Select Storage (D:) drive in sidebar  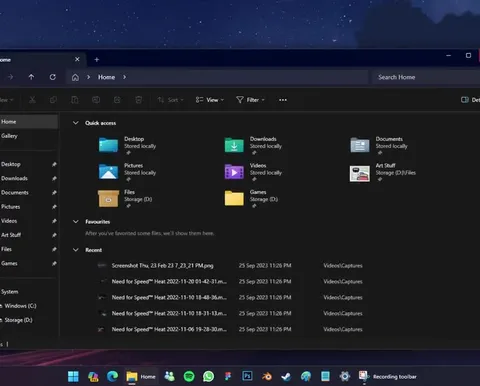29,320
